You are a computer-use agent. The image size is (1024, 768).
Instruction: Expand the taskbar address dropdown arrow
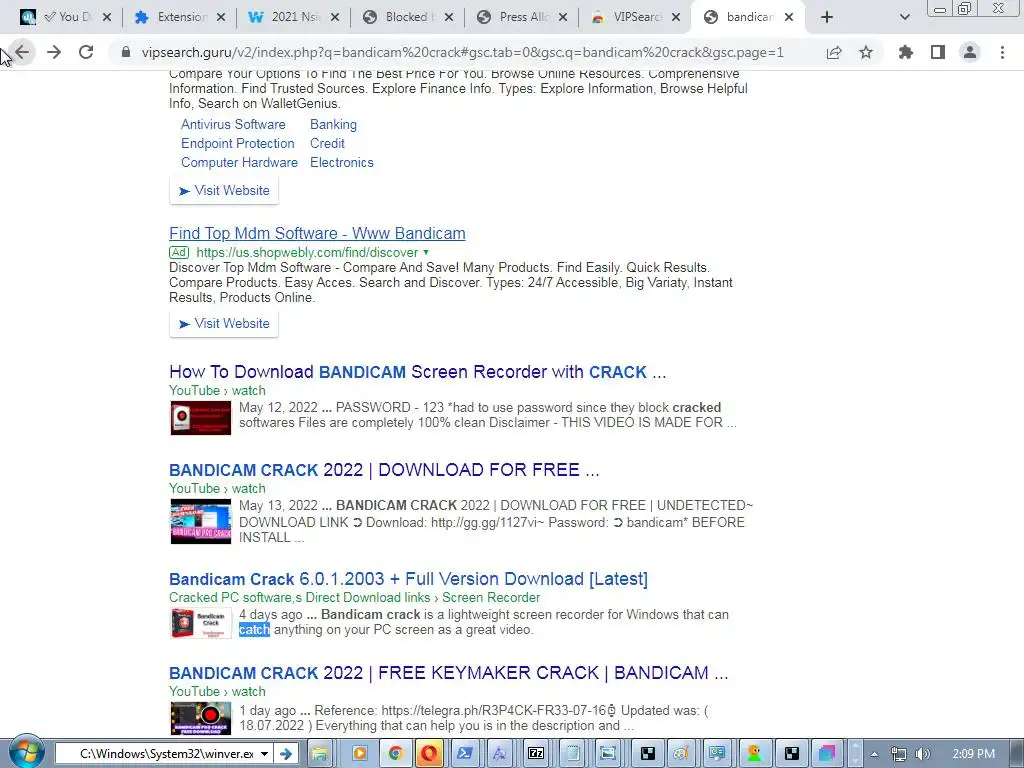264,754
